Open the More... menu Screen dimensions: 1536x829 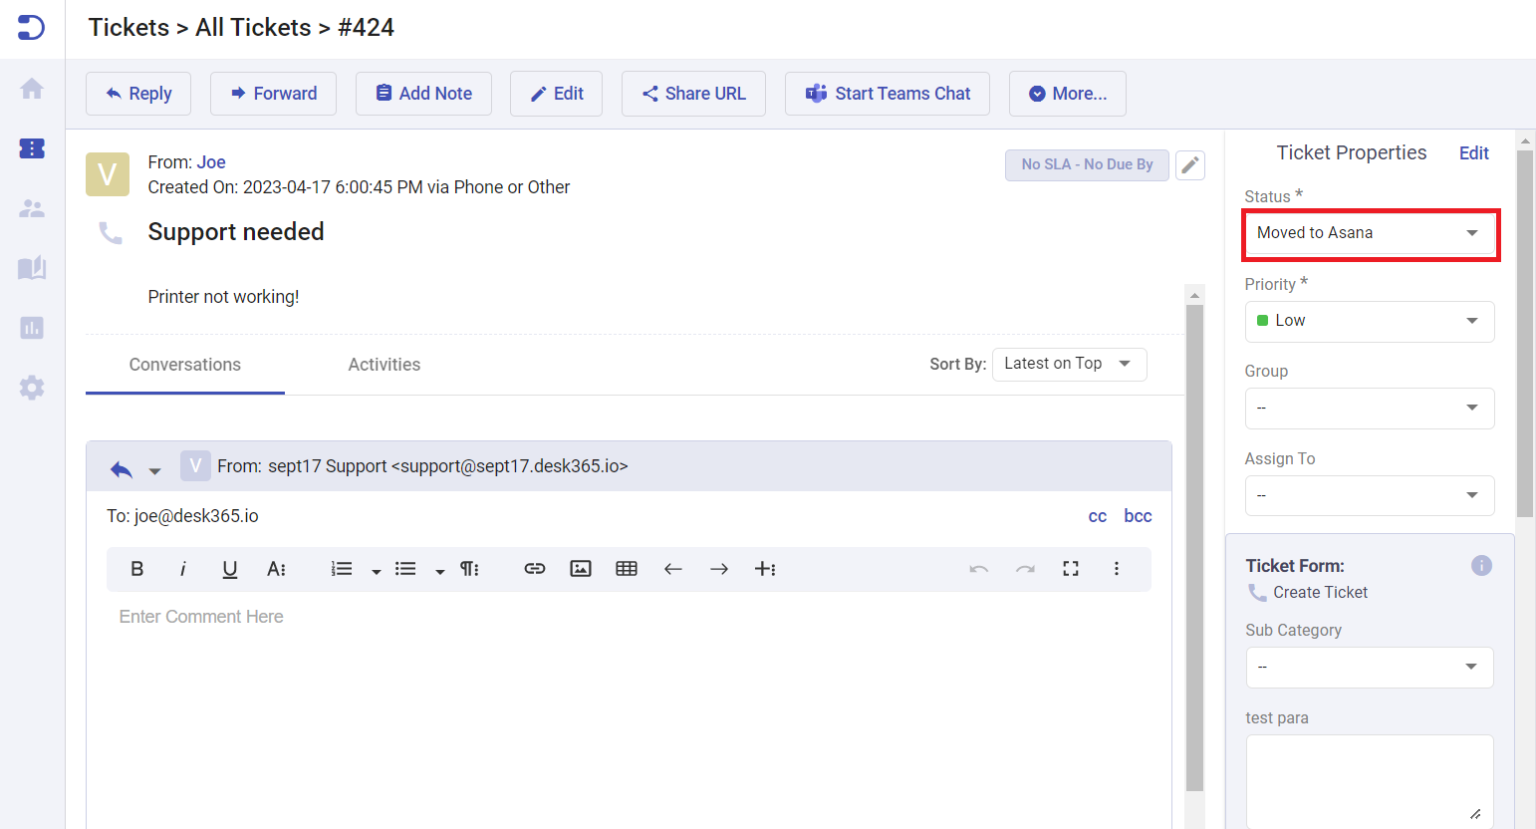1067,93
